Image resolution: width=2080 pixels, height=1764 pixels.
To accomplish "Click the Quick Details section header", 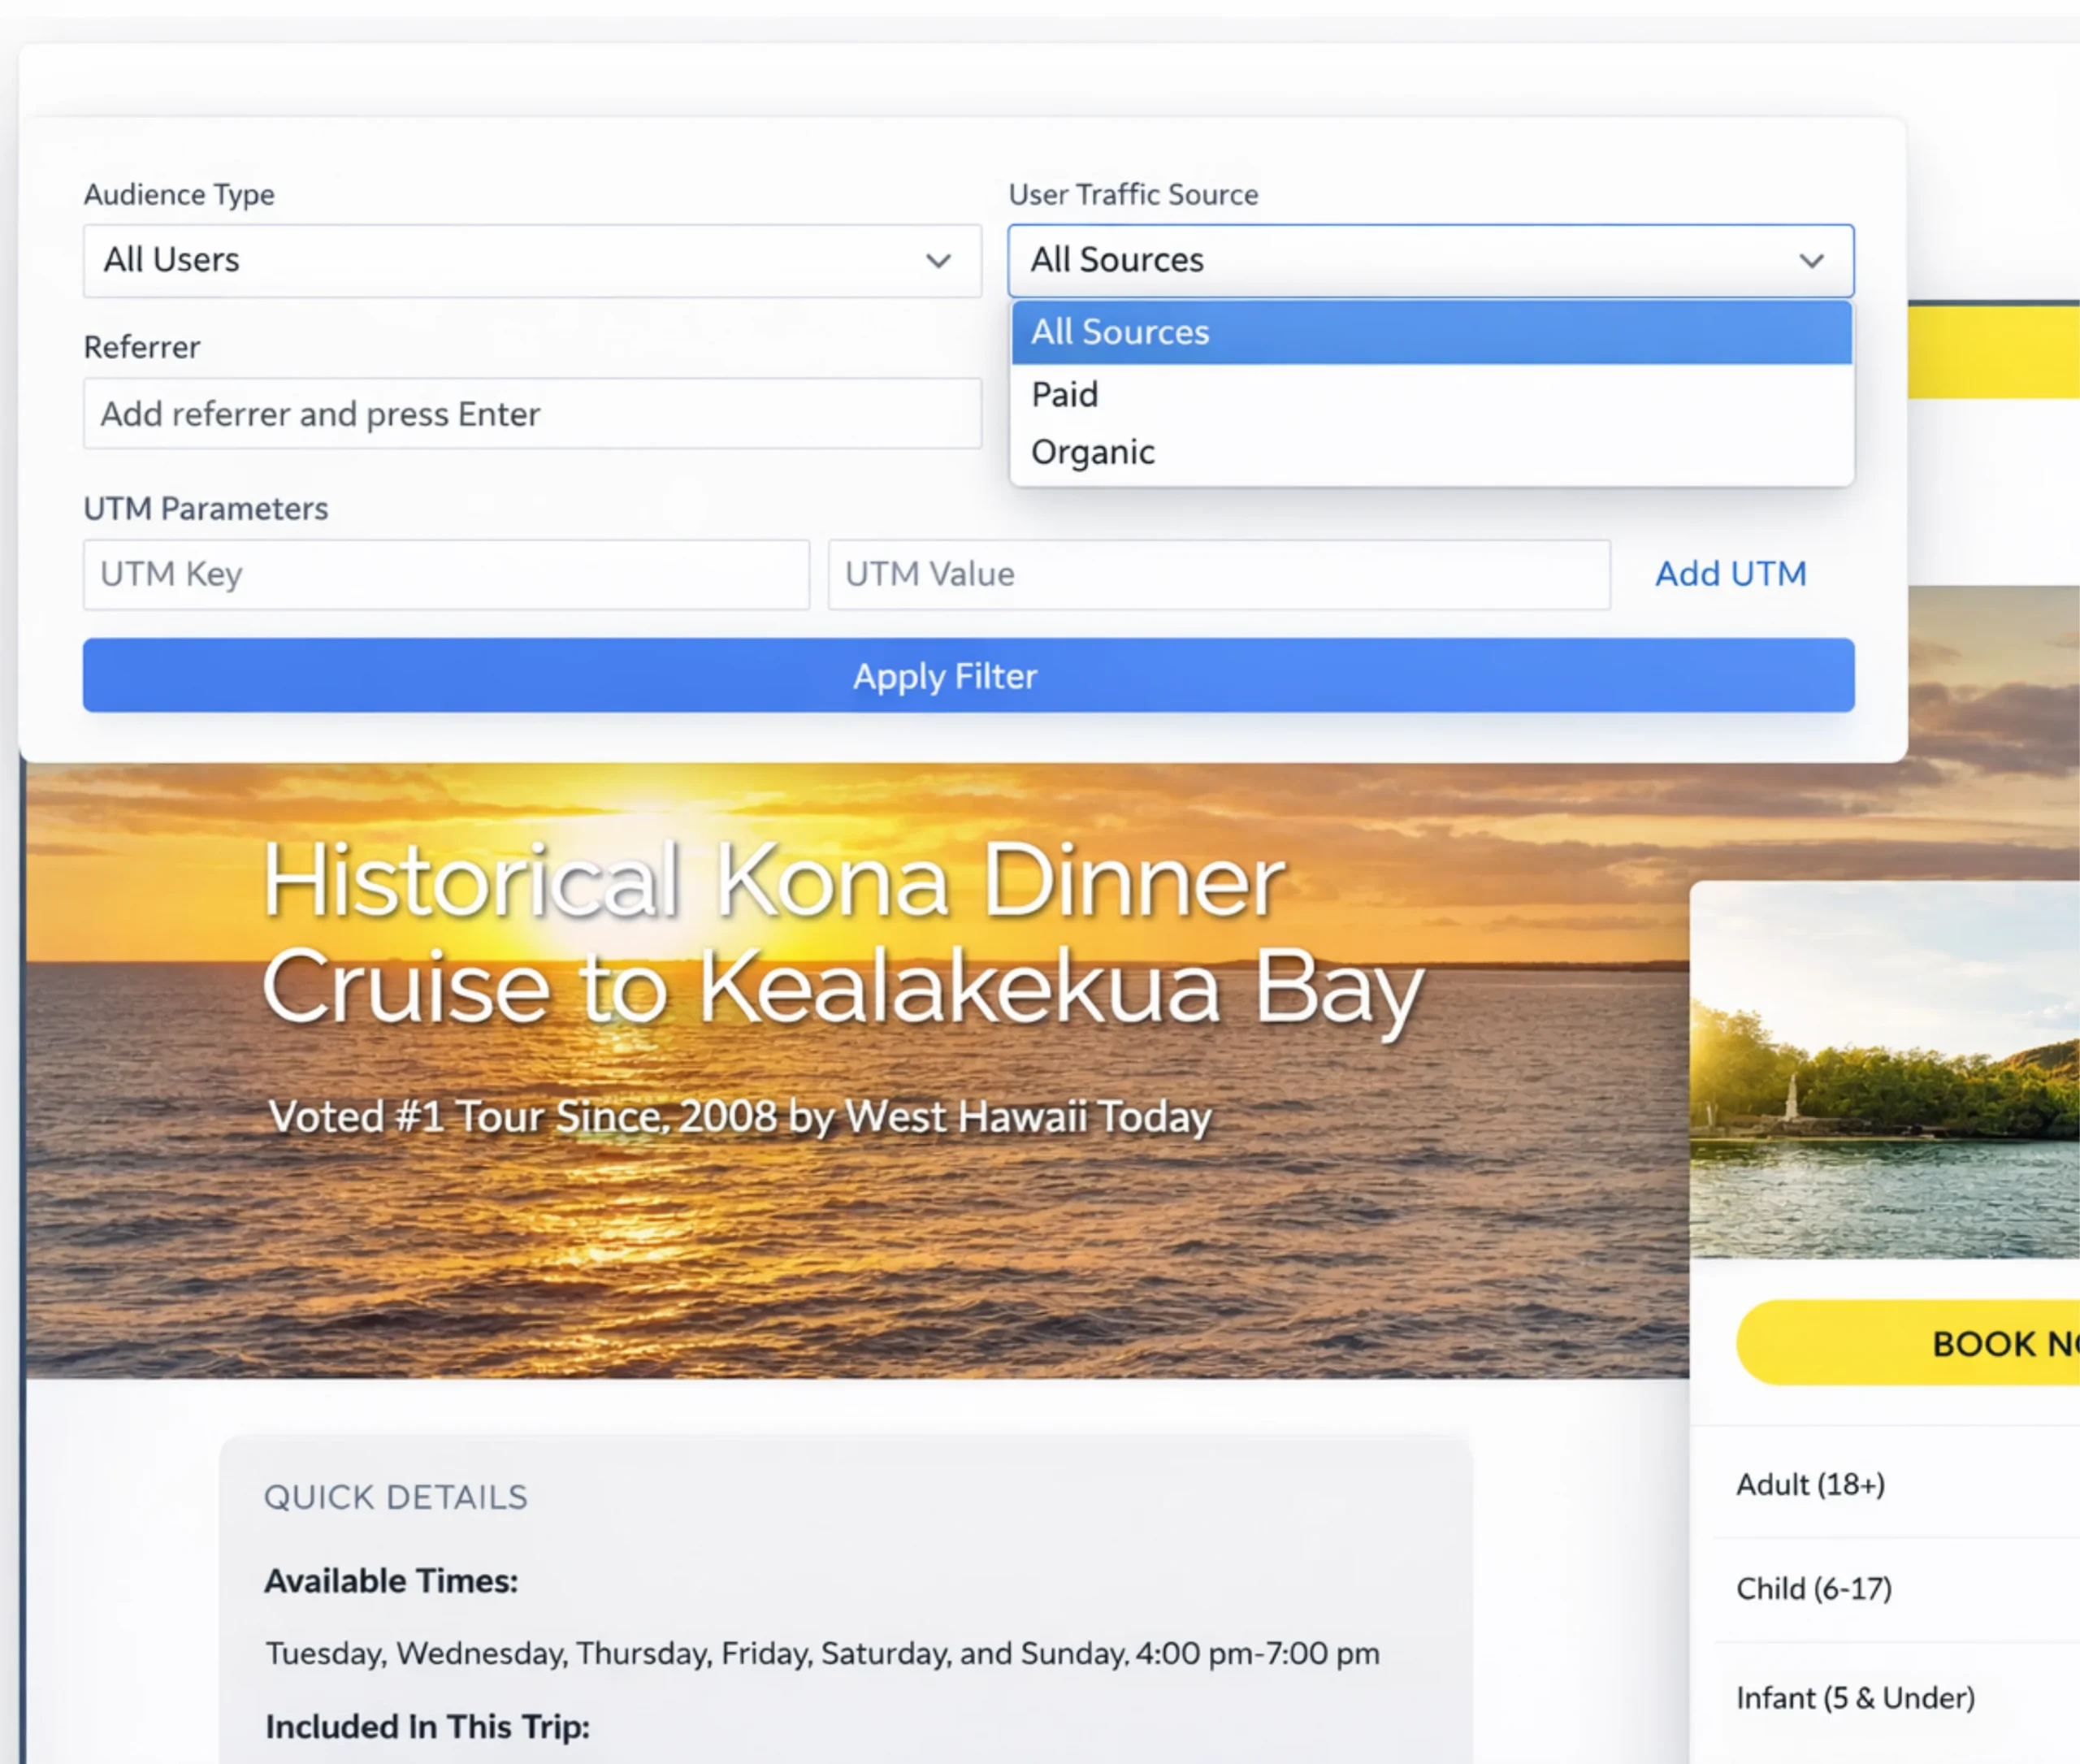I will click(x=395, y=1497).
